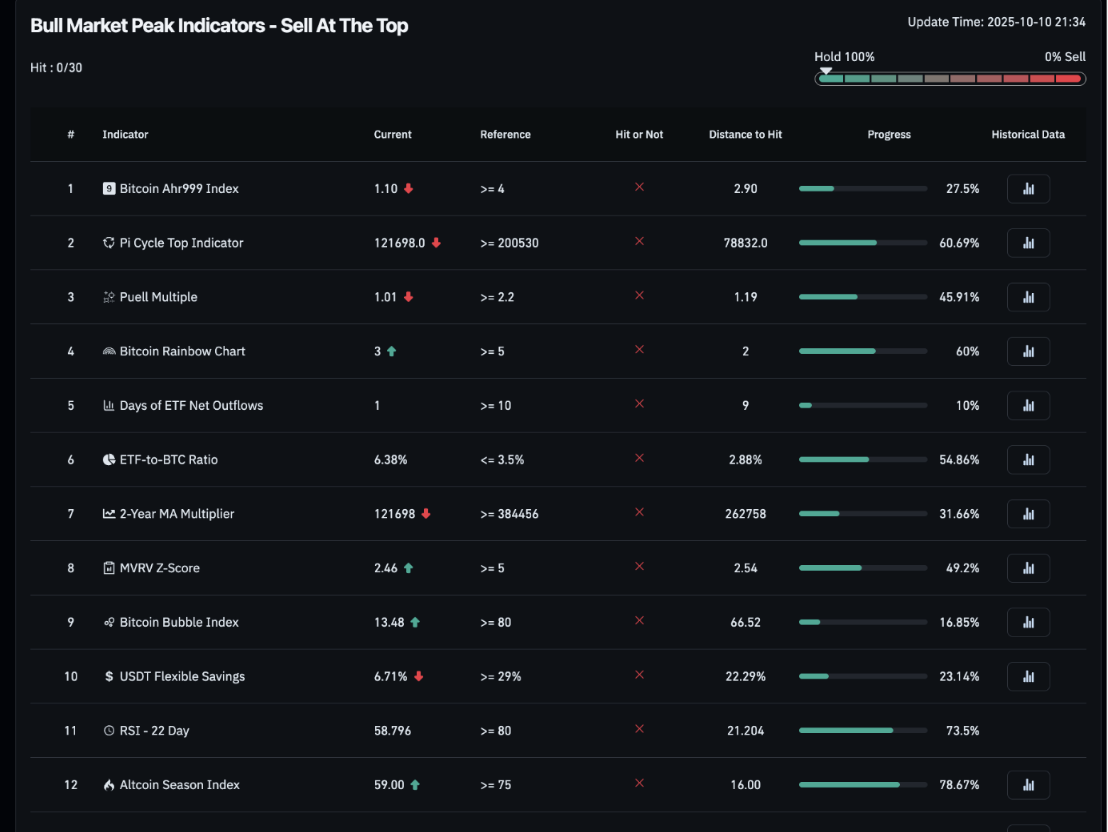Click the Hit or Not column header
Image resolution: width=1108 pixels, height=832 pixels.
tap(639, 135)
